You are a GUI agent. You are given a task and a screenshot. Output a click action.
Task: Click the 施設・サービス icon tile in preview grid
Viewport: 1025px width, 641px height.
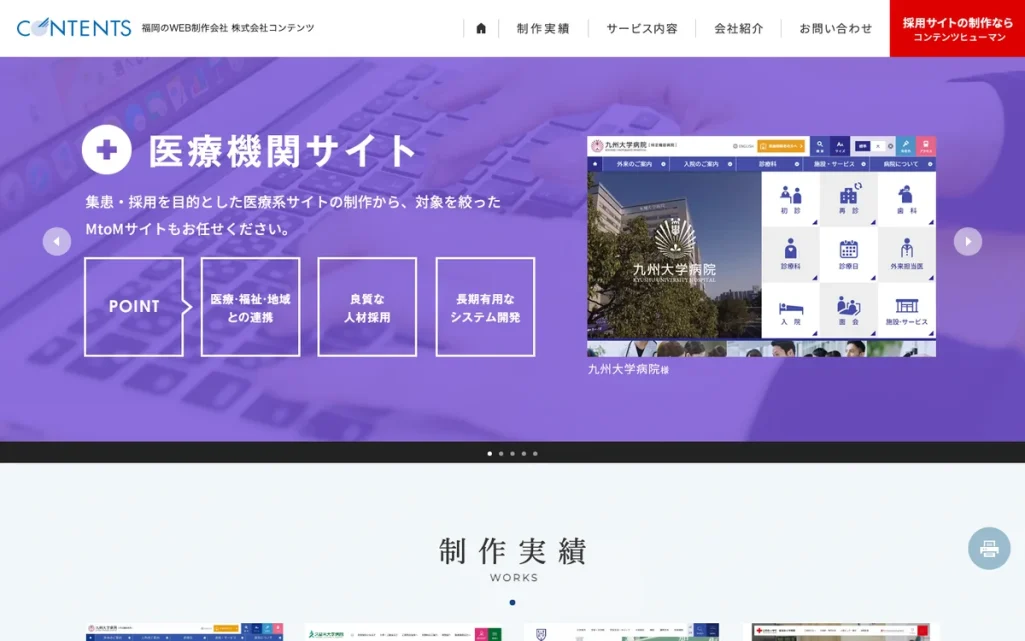click(907, 311)
